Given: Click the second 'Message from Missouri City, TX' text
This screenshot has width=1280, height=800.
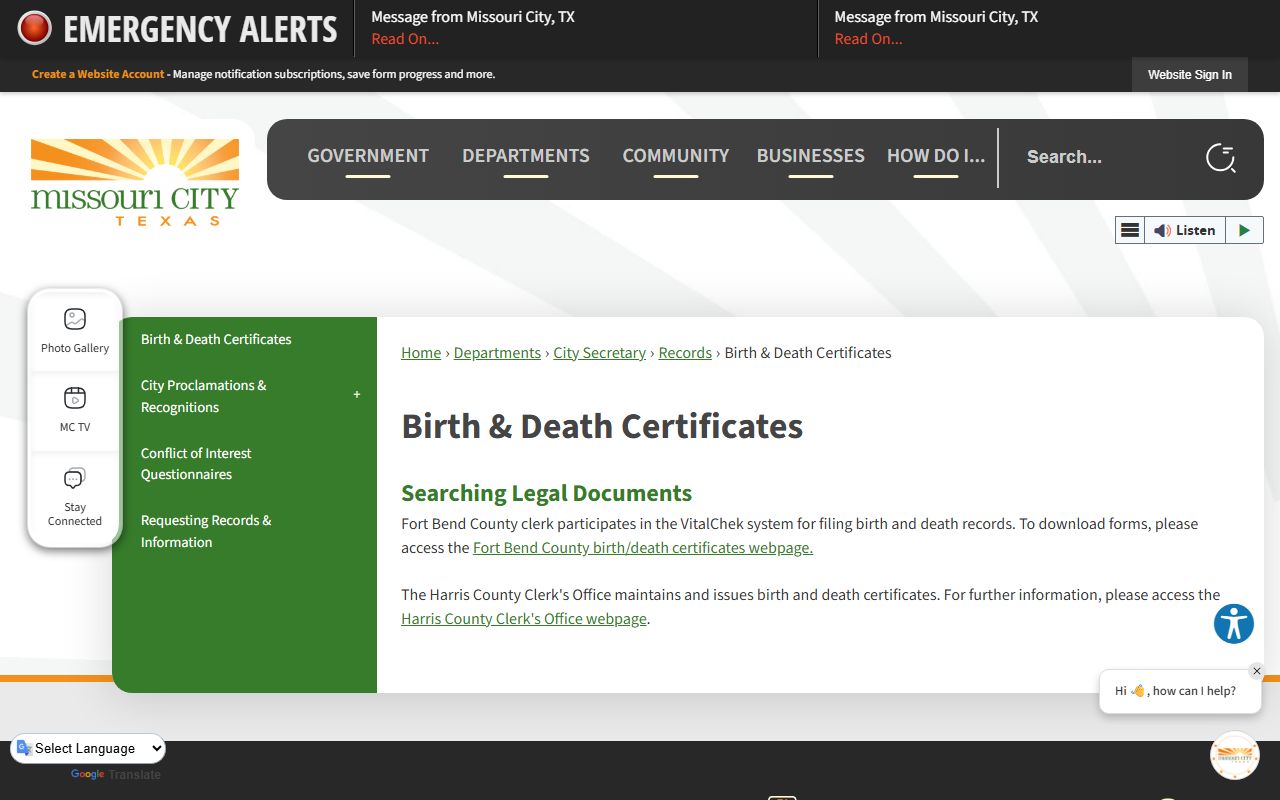Looking at the screenshot, I should click(936, 17).
